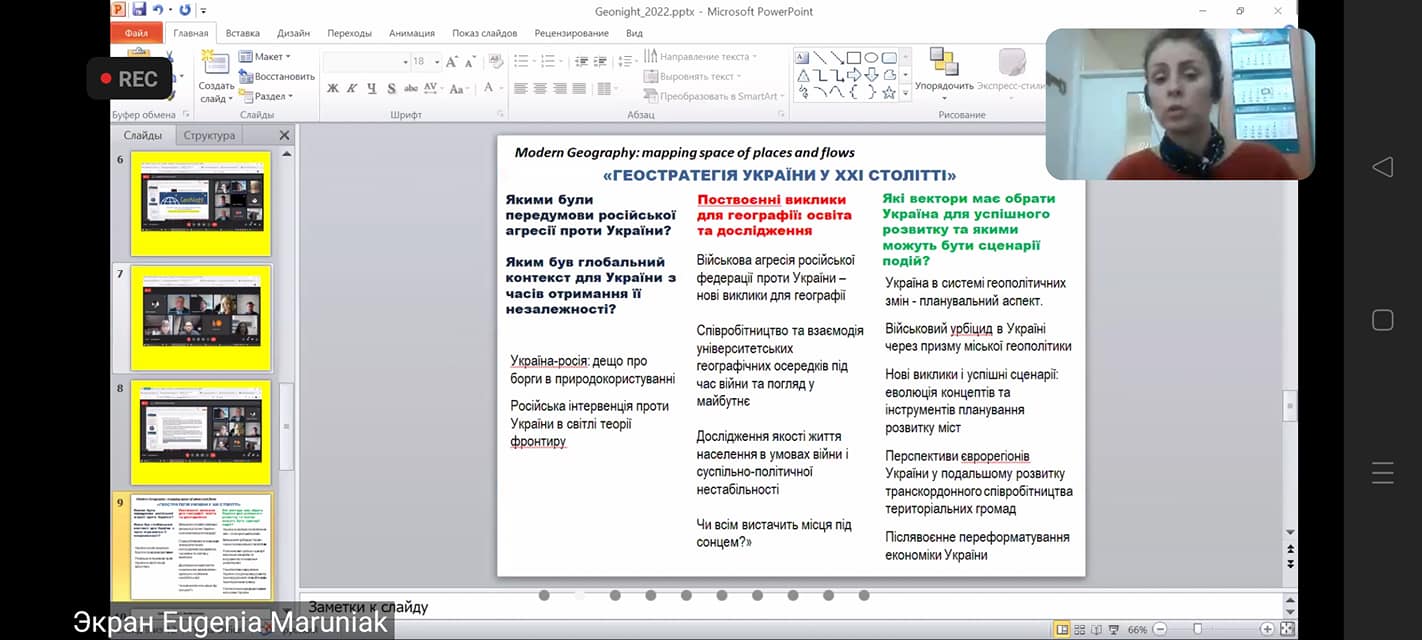This screenshot has height=640, width=1422.
Task: Open the Анимация ribbon tab
Action: pyautogui.click(x=412, y=33)
